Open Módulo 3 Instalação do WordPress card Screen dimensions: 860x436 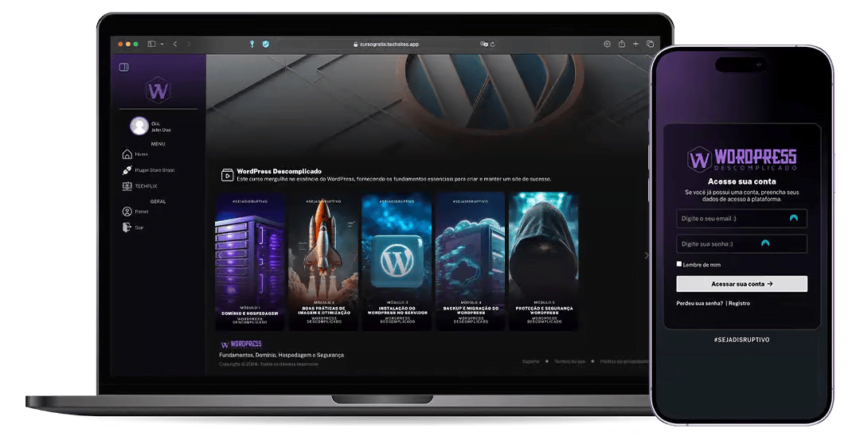point(397,262)
